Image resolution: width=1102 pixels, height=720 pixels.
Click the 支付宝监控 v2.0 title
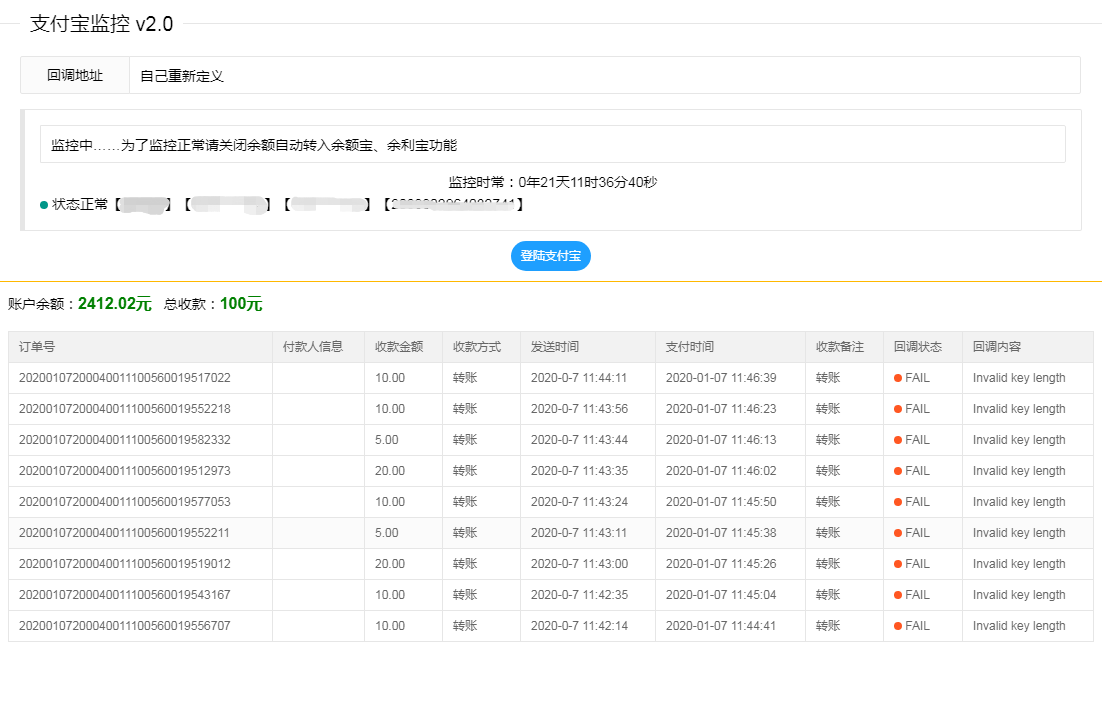tap(101, 24)
